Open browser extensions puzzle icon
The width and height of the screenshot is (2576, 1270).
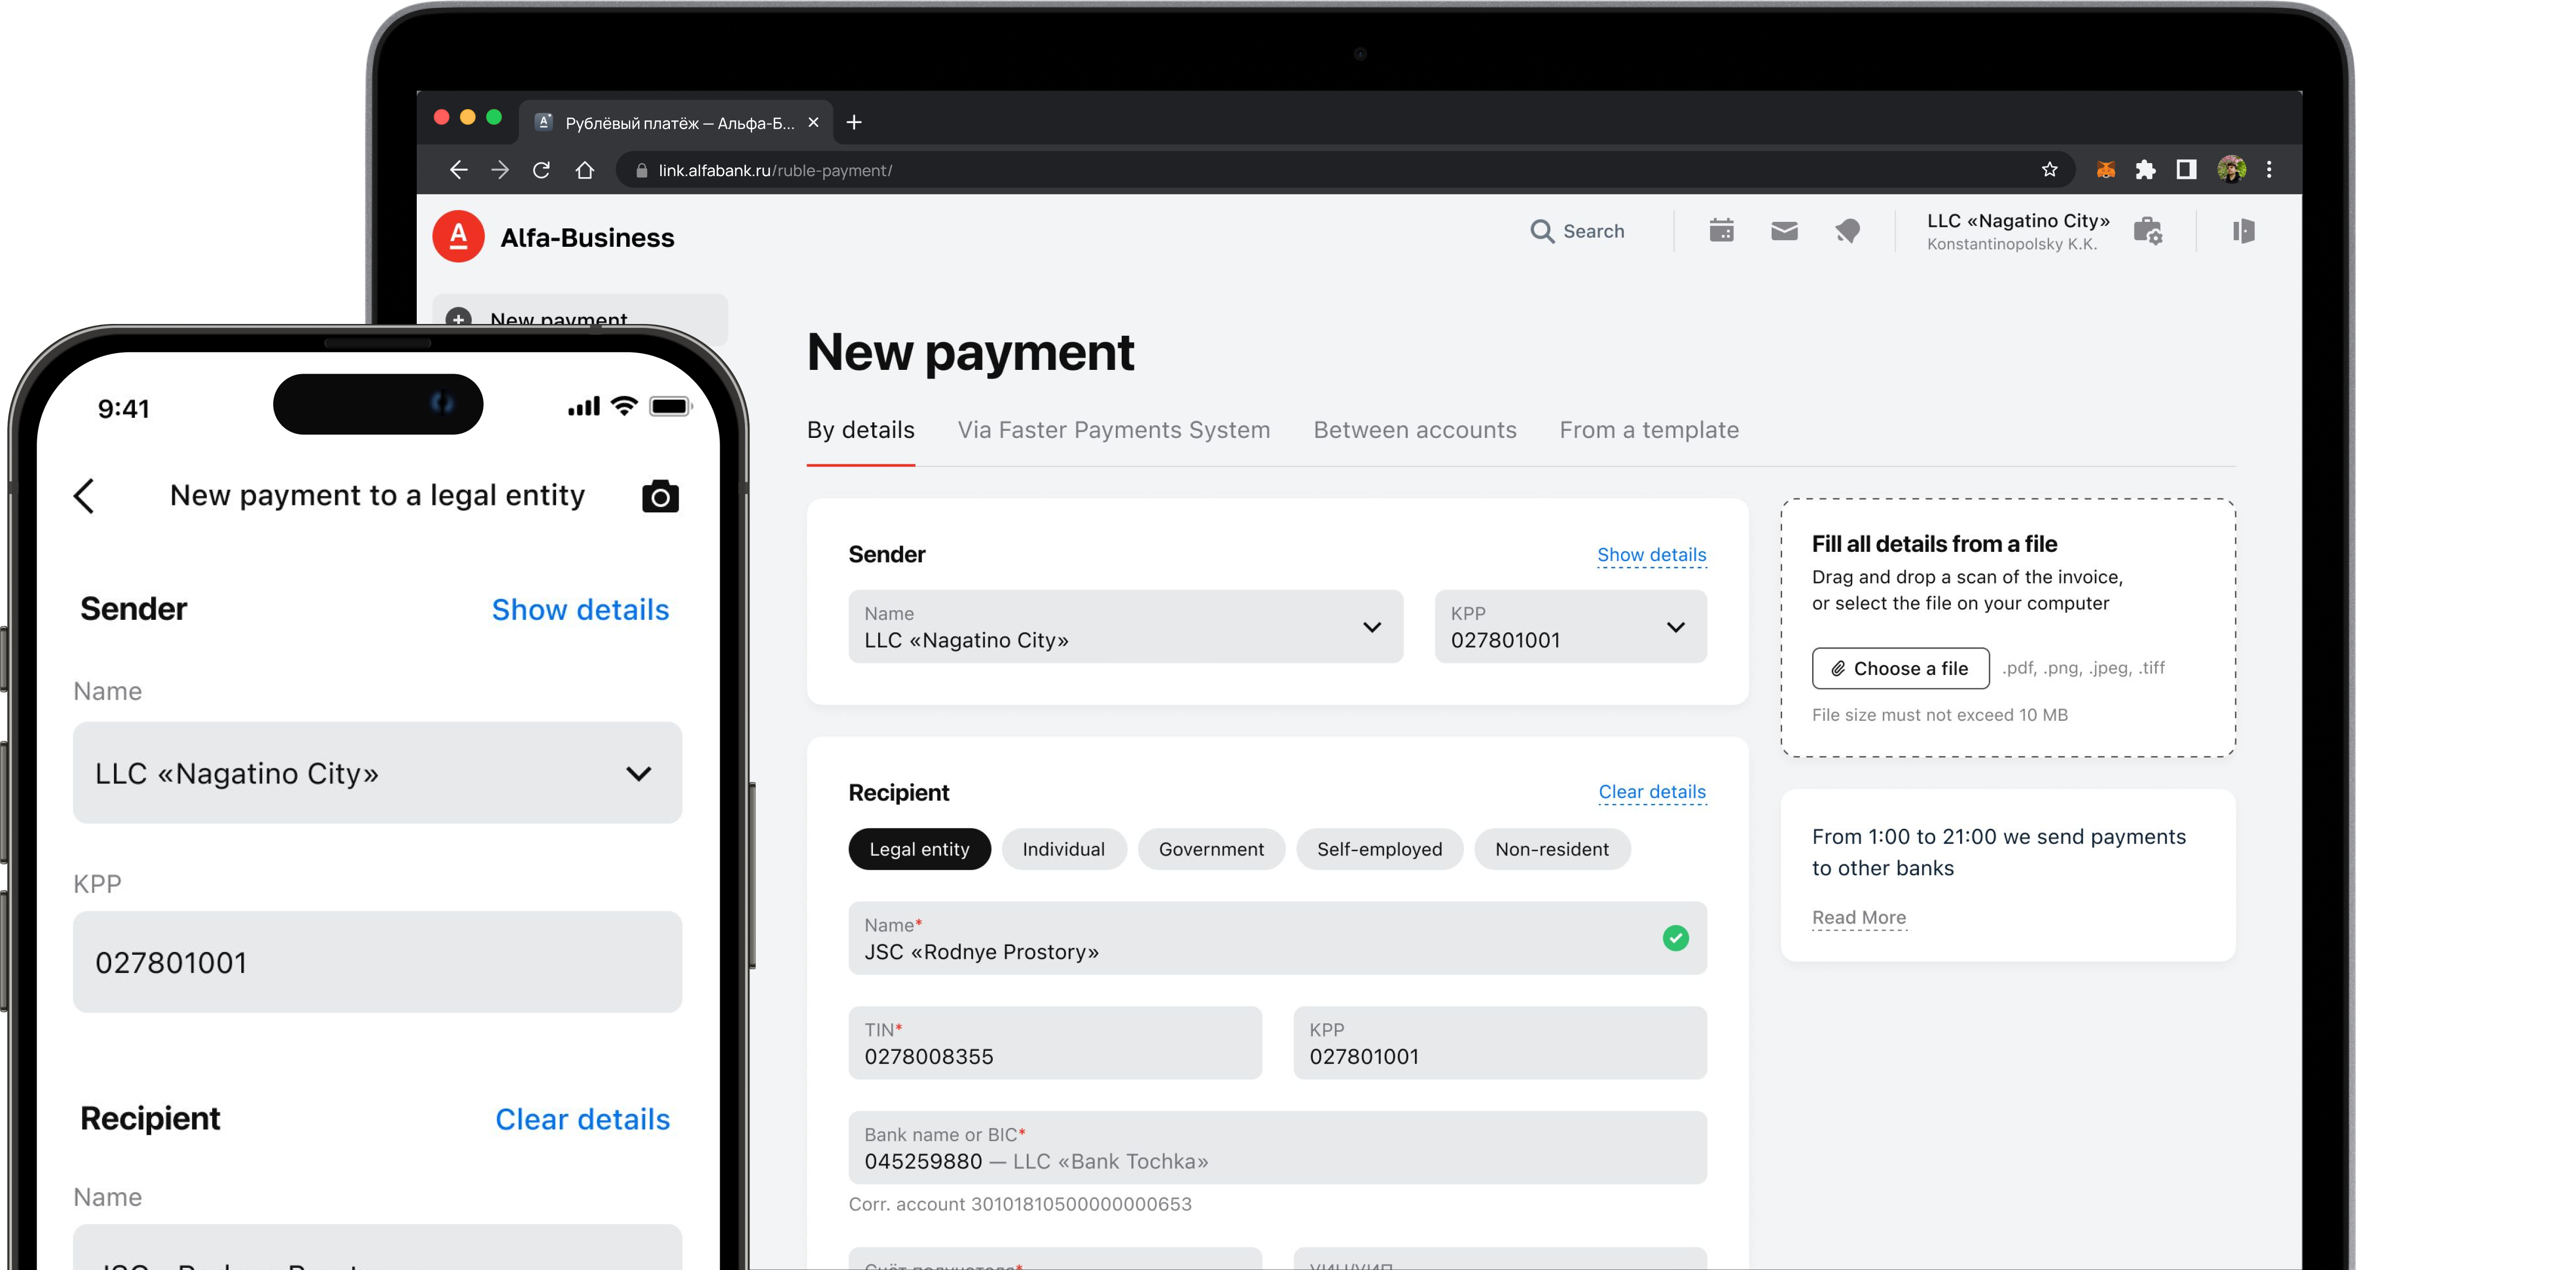2145,170
